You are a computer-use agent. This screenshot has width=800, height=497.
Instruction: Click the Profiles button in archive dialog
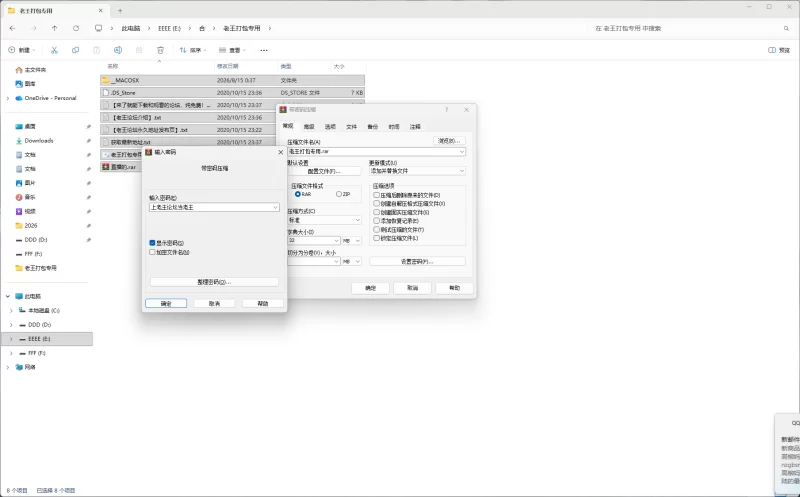click(324, 171)
